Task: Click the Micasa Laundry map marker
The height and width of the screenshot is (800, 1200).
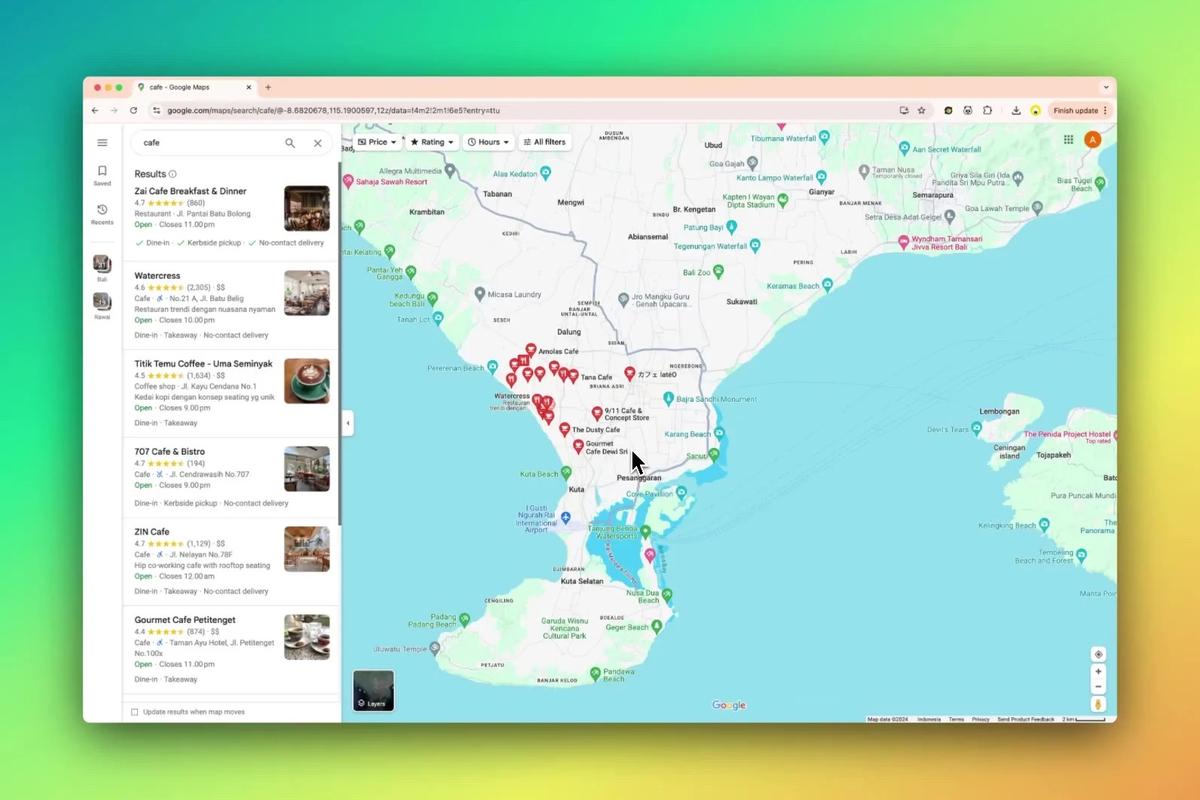Action: pos(480,294)
